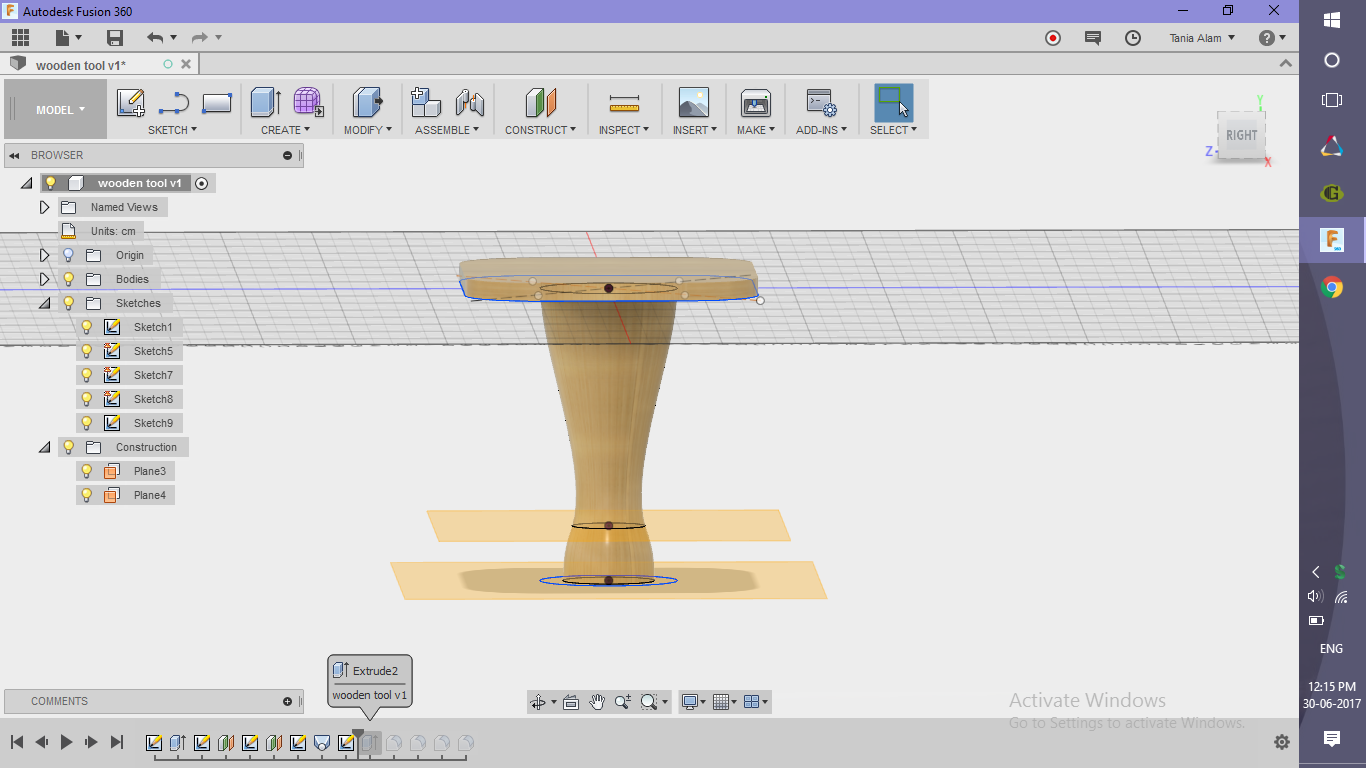The height and width of the screenshot is (768, 1366).
Task: Open the Data Panel grid icon
Action: [x=20, y=38]
